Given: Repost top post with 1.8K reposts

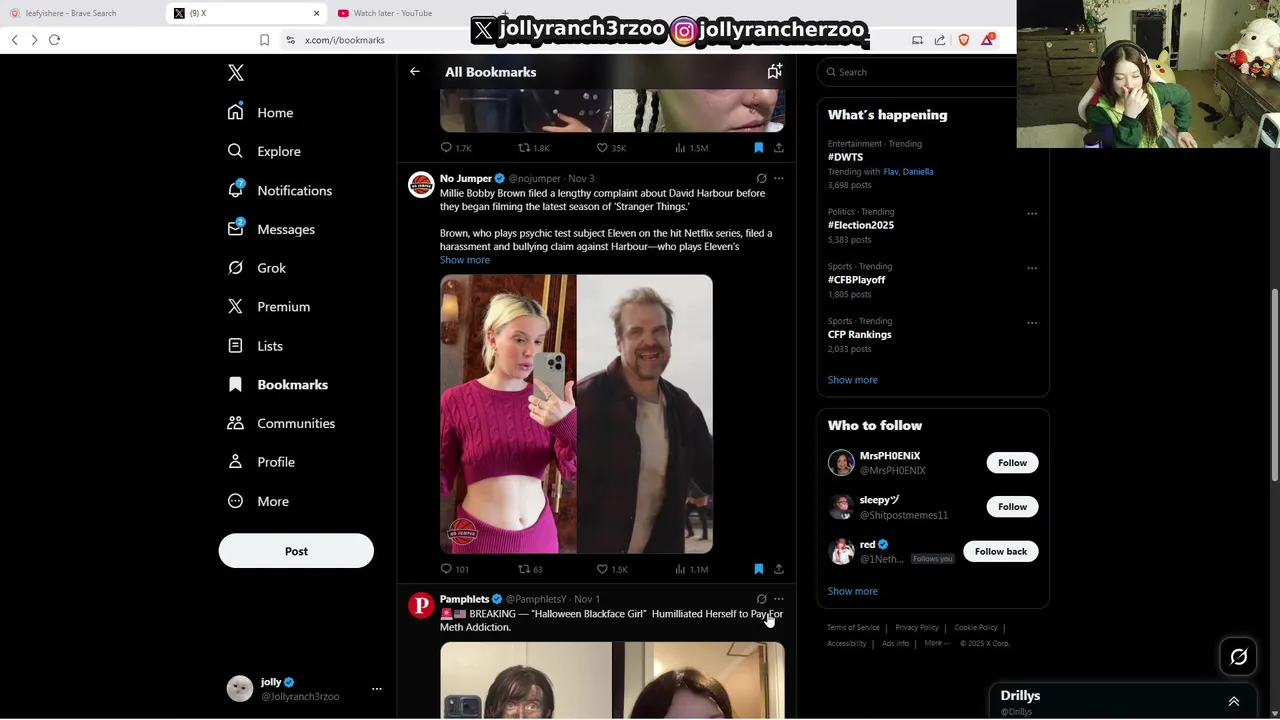Looking at the screenshot, I should click(533, 148).
